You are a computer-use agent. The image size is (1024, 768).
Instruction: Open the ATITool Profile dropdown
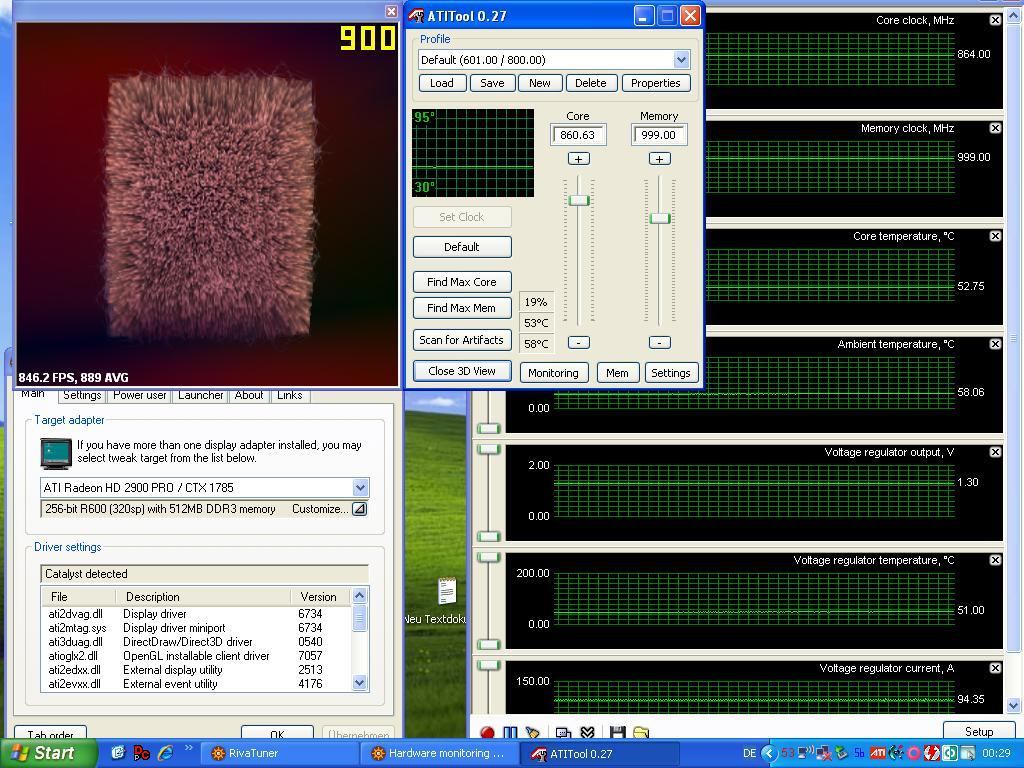[681, 60]
